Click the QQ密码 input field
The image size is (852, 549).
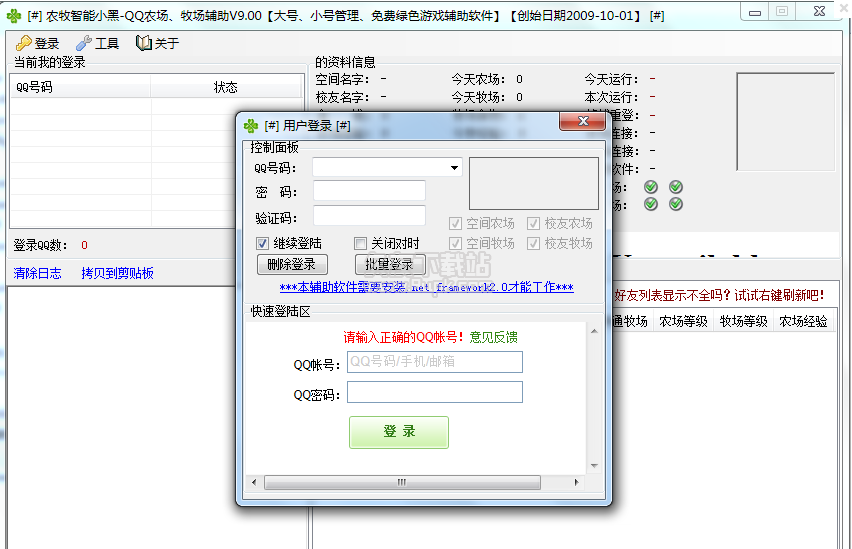(x=435, y=392)
